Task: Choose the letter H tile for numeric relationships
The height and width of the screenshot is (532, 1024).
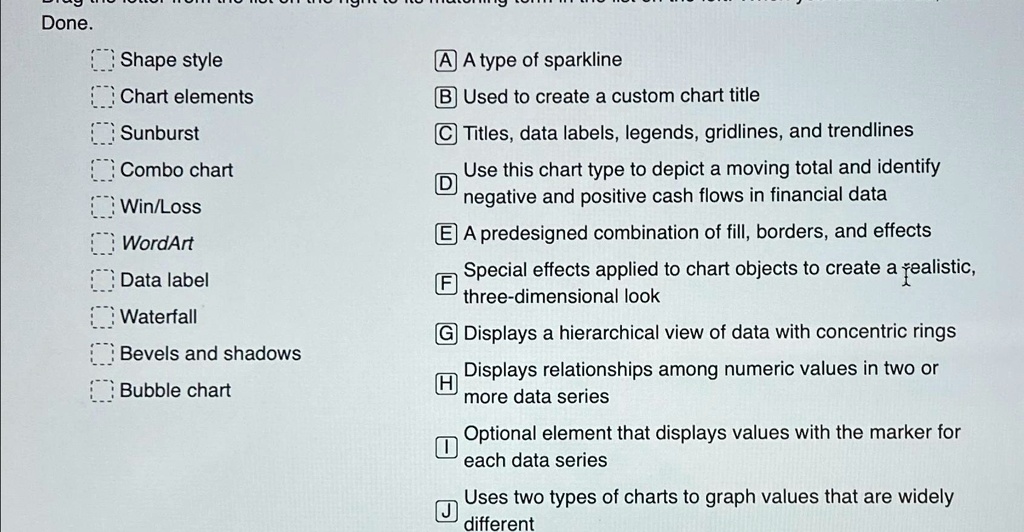Action: click(x=445, y=383)
